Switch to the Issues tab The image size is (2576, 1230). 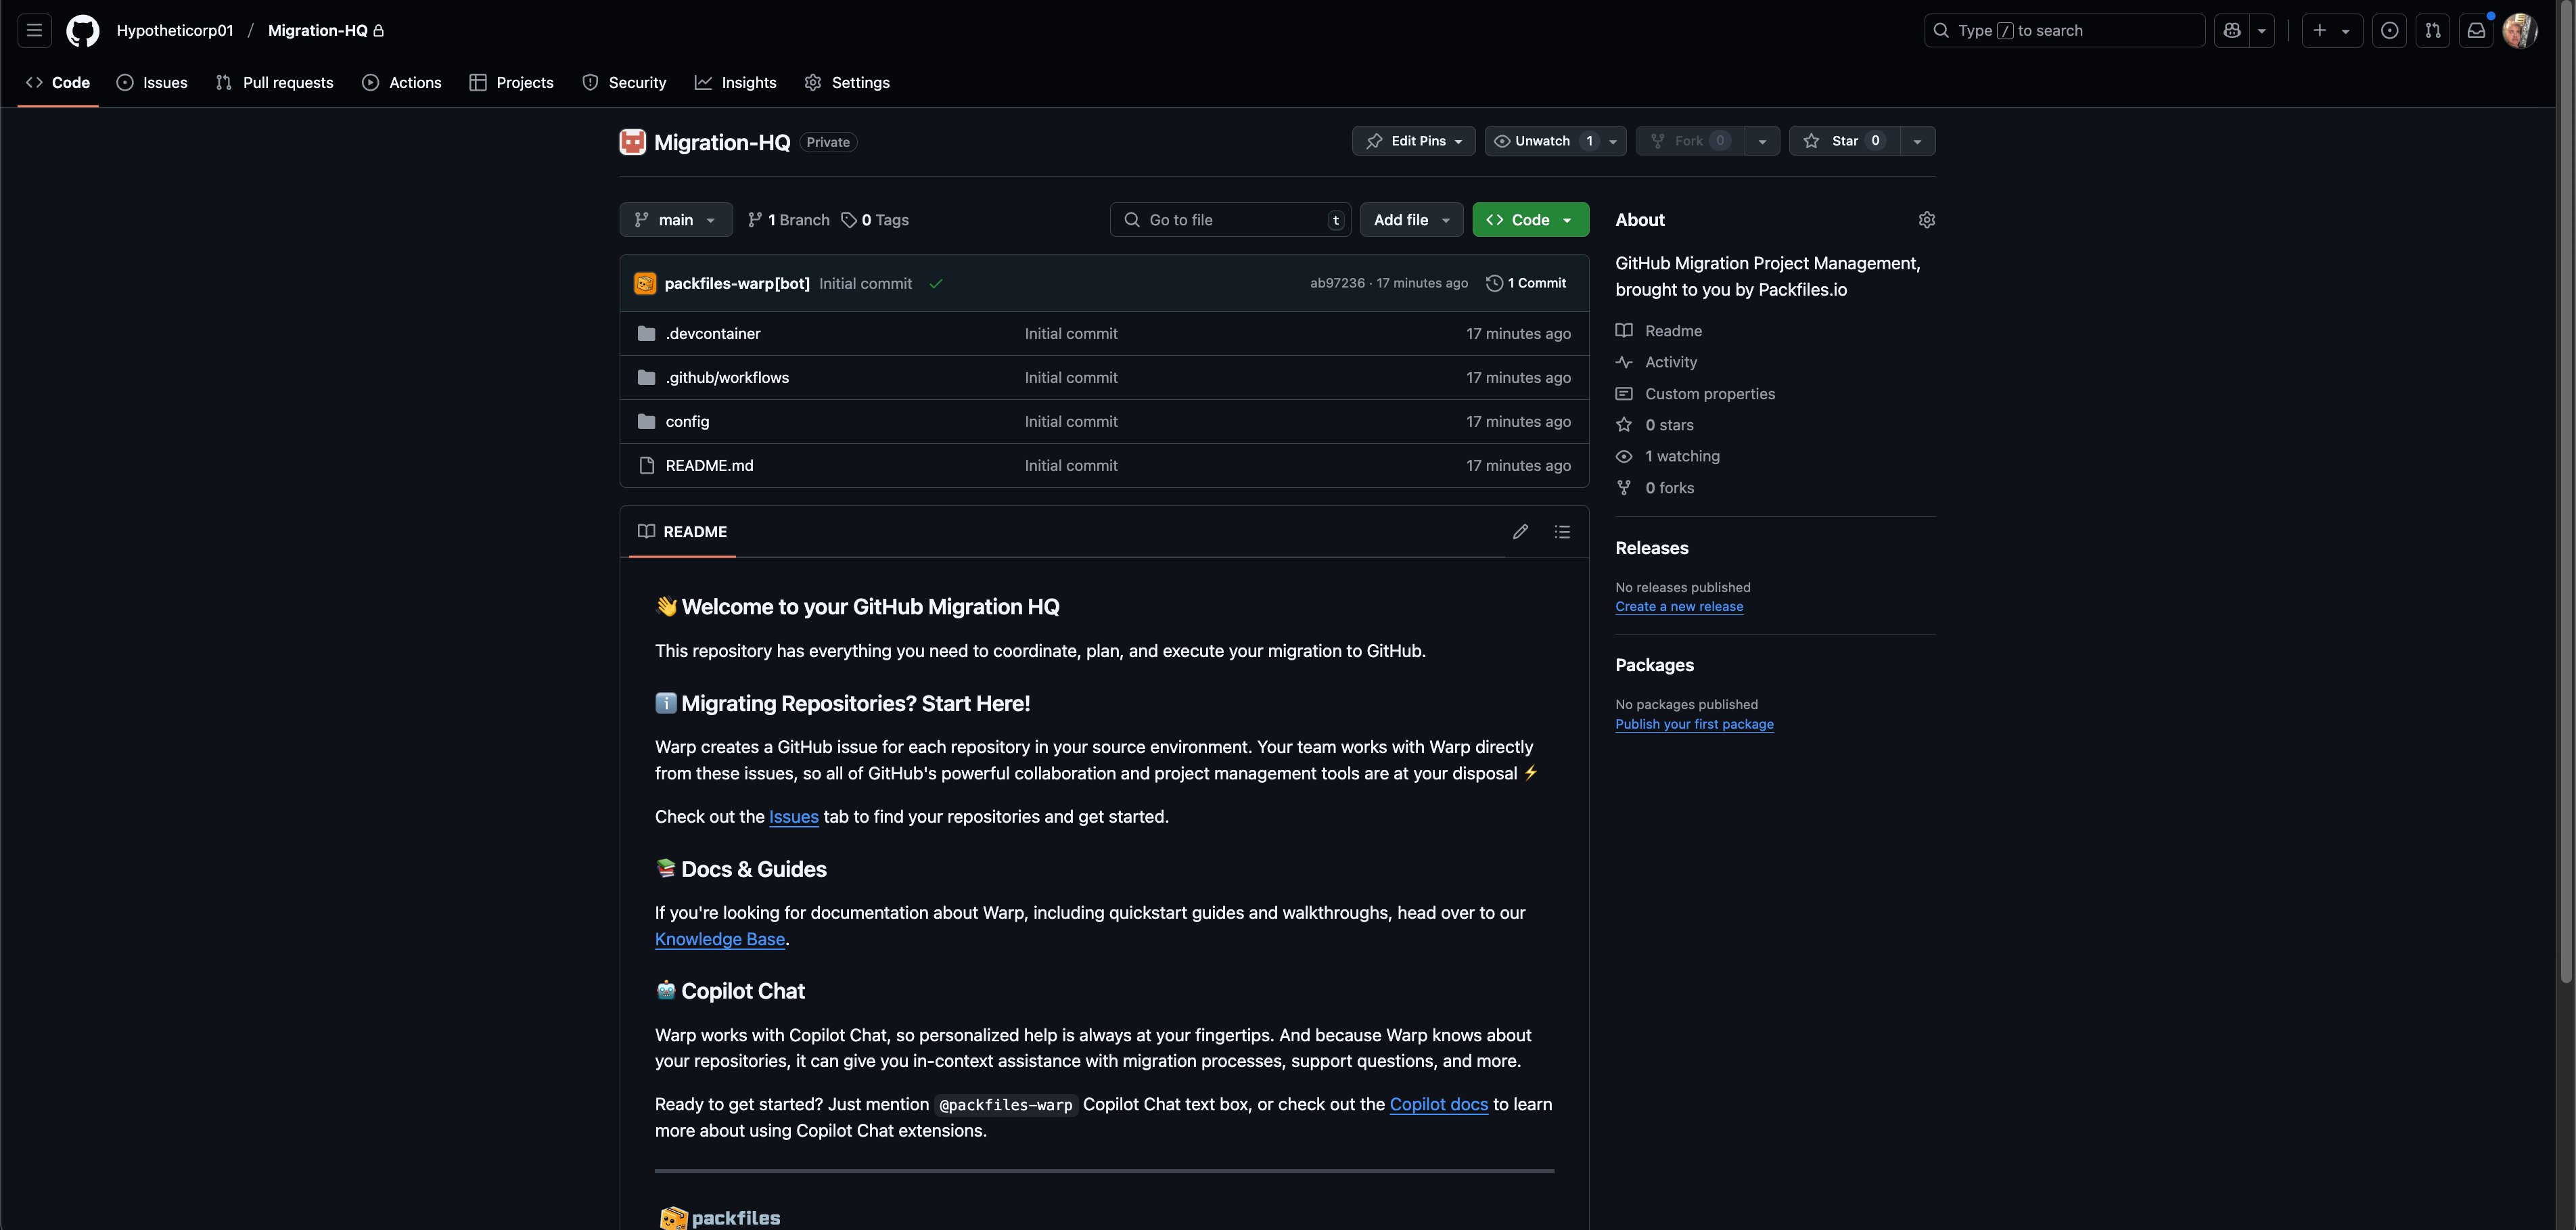(152, 83)
